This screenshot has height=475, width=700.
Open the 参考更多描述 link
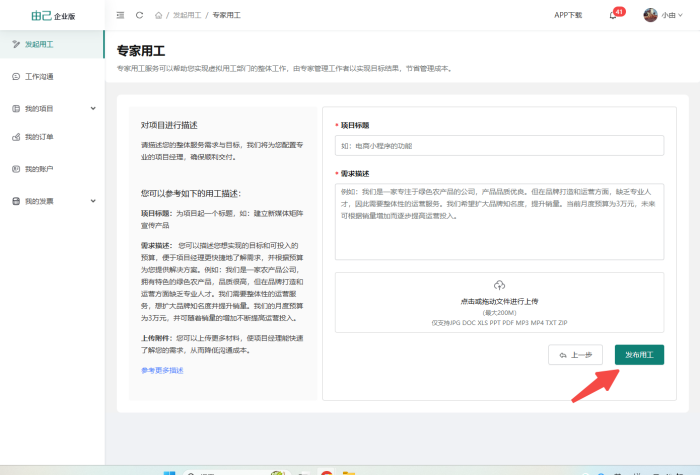point(162,370)
